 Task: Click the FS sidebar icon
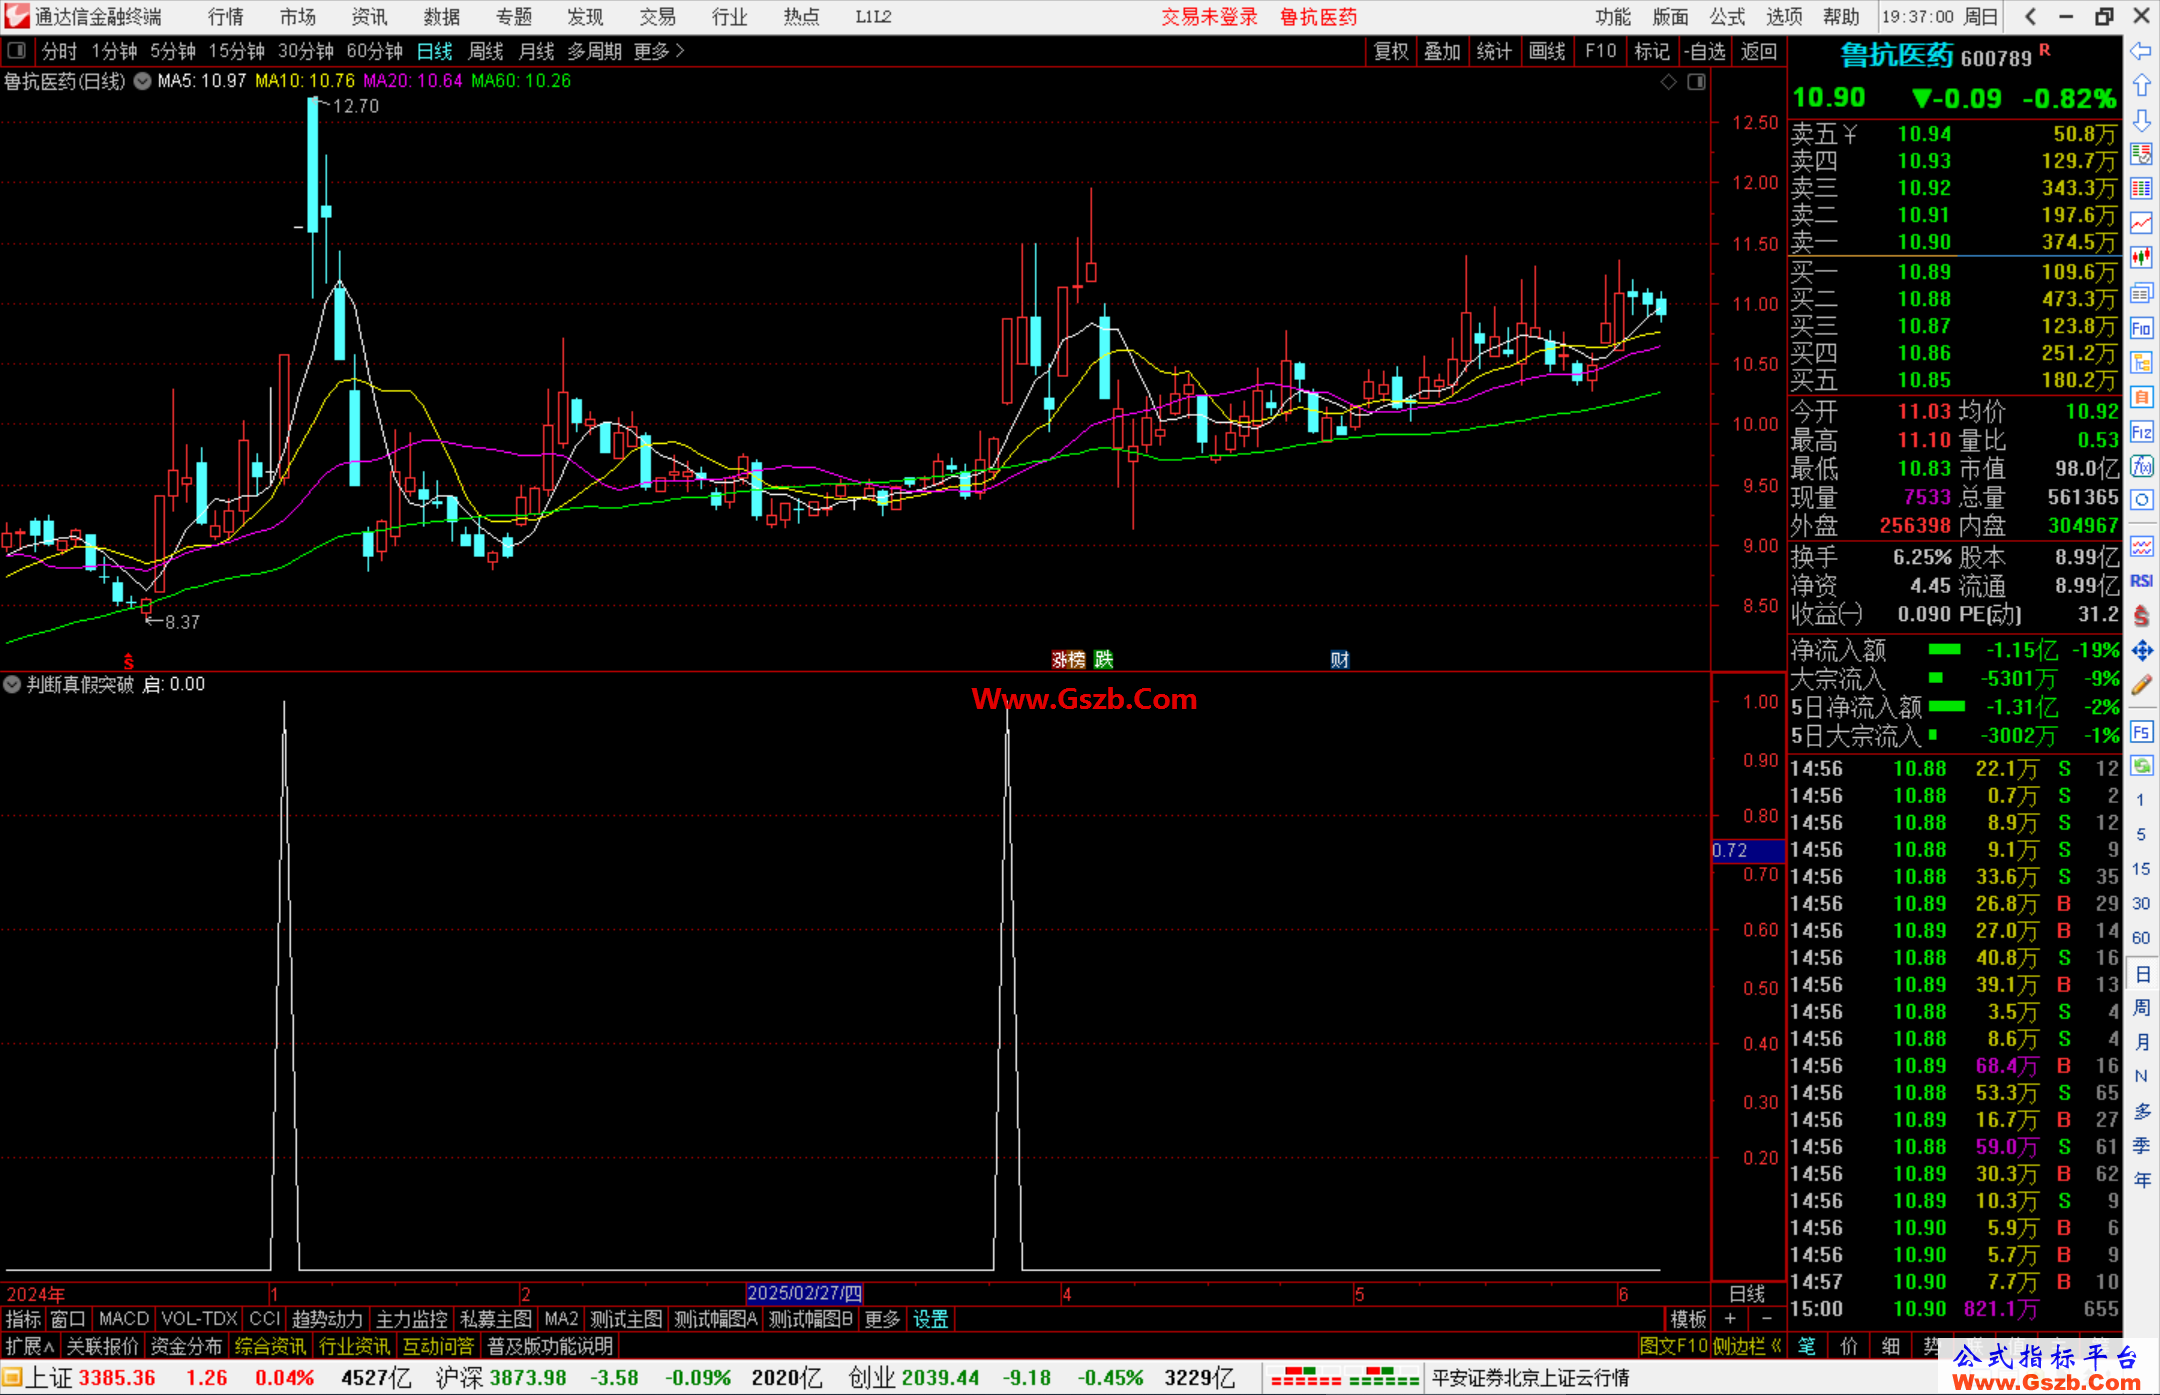pyautogui.click(x=2141, y=732)
